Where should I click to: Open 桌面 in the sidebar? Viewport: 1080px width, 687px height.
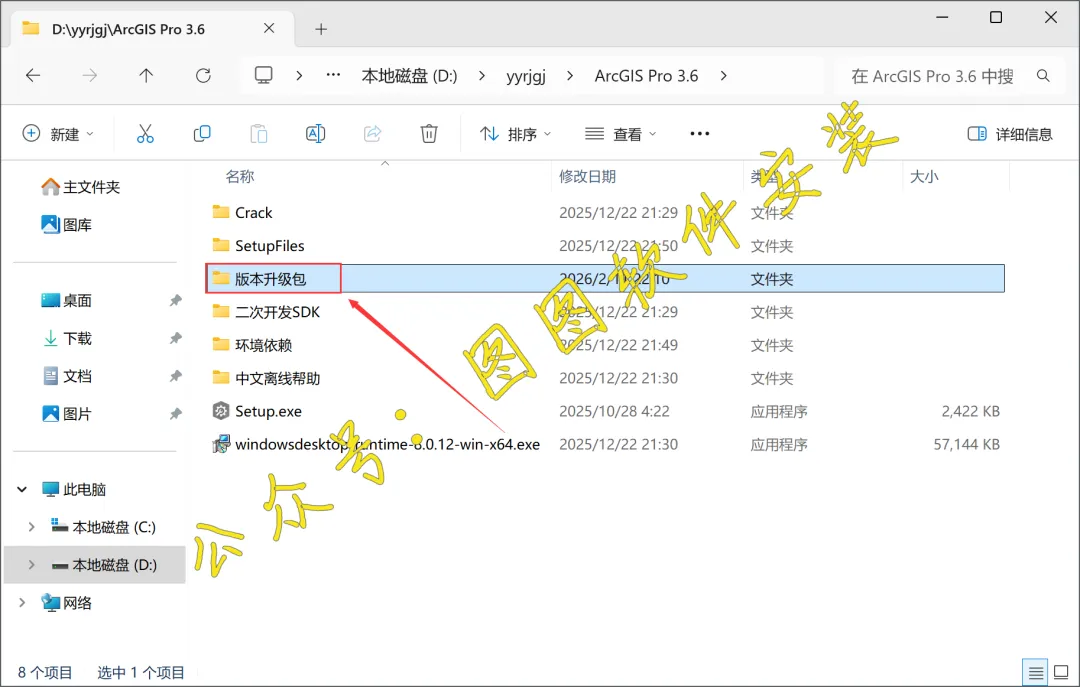(x=67, y=300)
